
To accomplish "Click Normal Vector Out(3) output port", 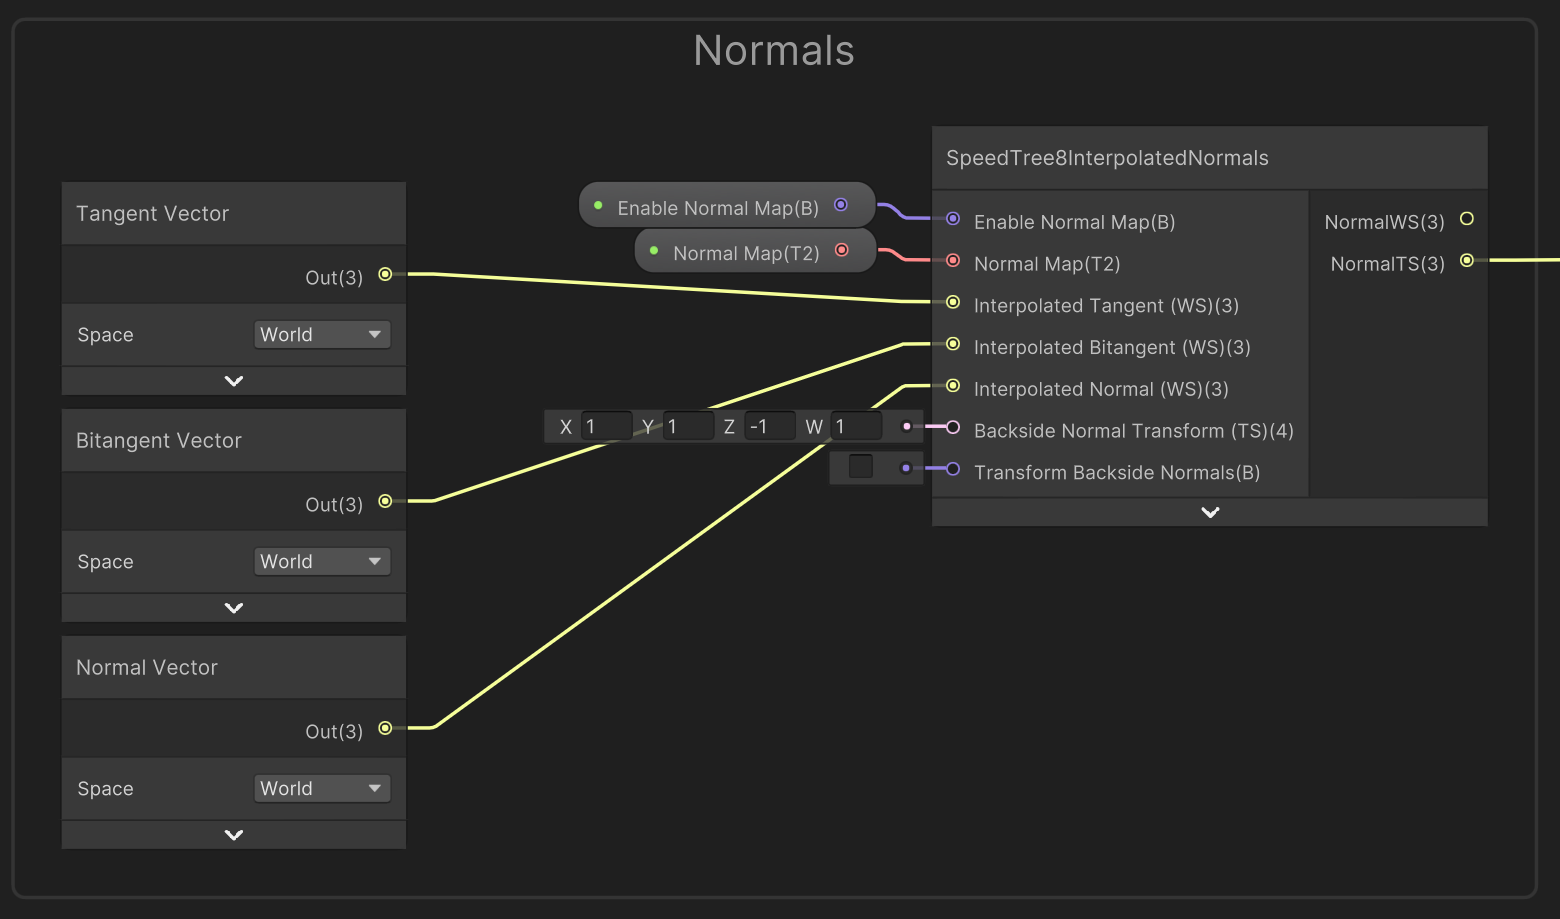I will [x=385, y=728].
